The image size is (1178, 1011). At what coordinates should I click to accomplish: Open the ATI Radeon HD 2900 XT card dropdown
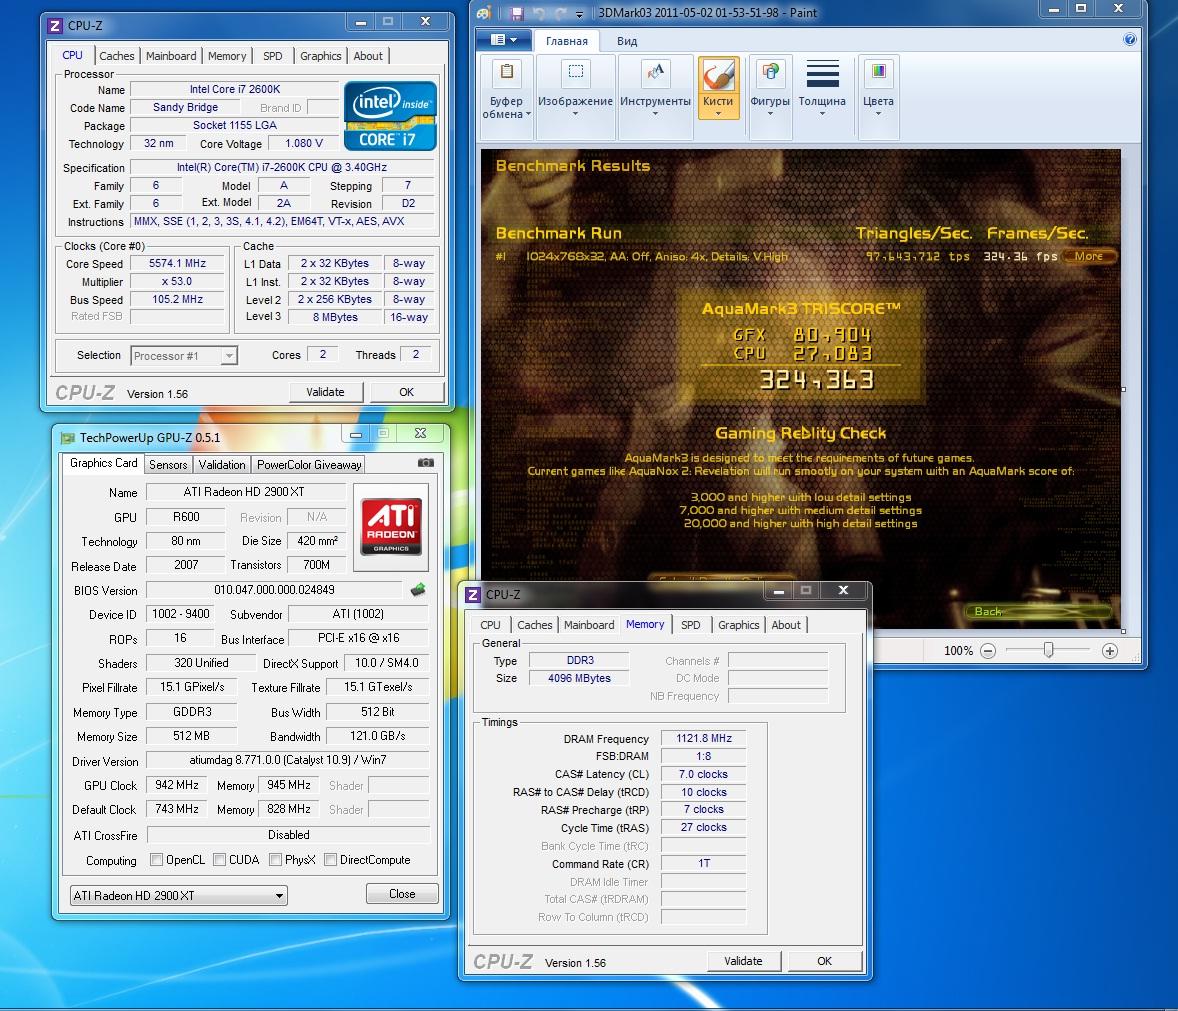pyautogui.click(x=179, y=895)
